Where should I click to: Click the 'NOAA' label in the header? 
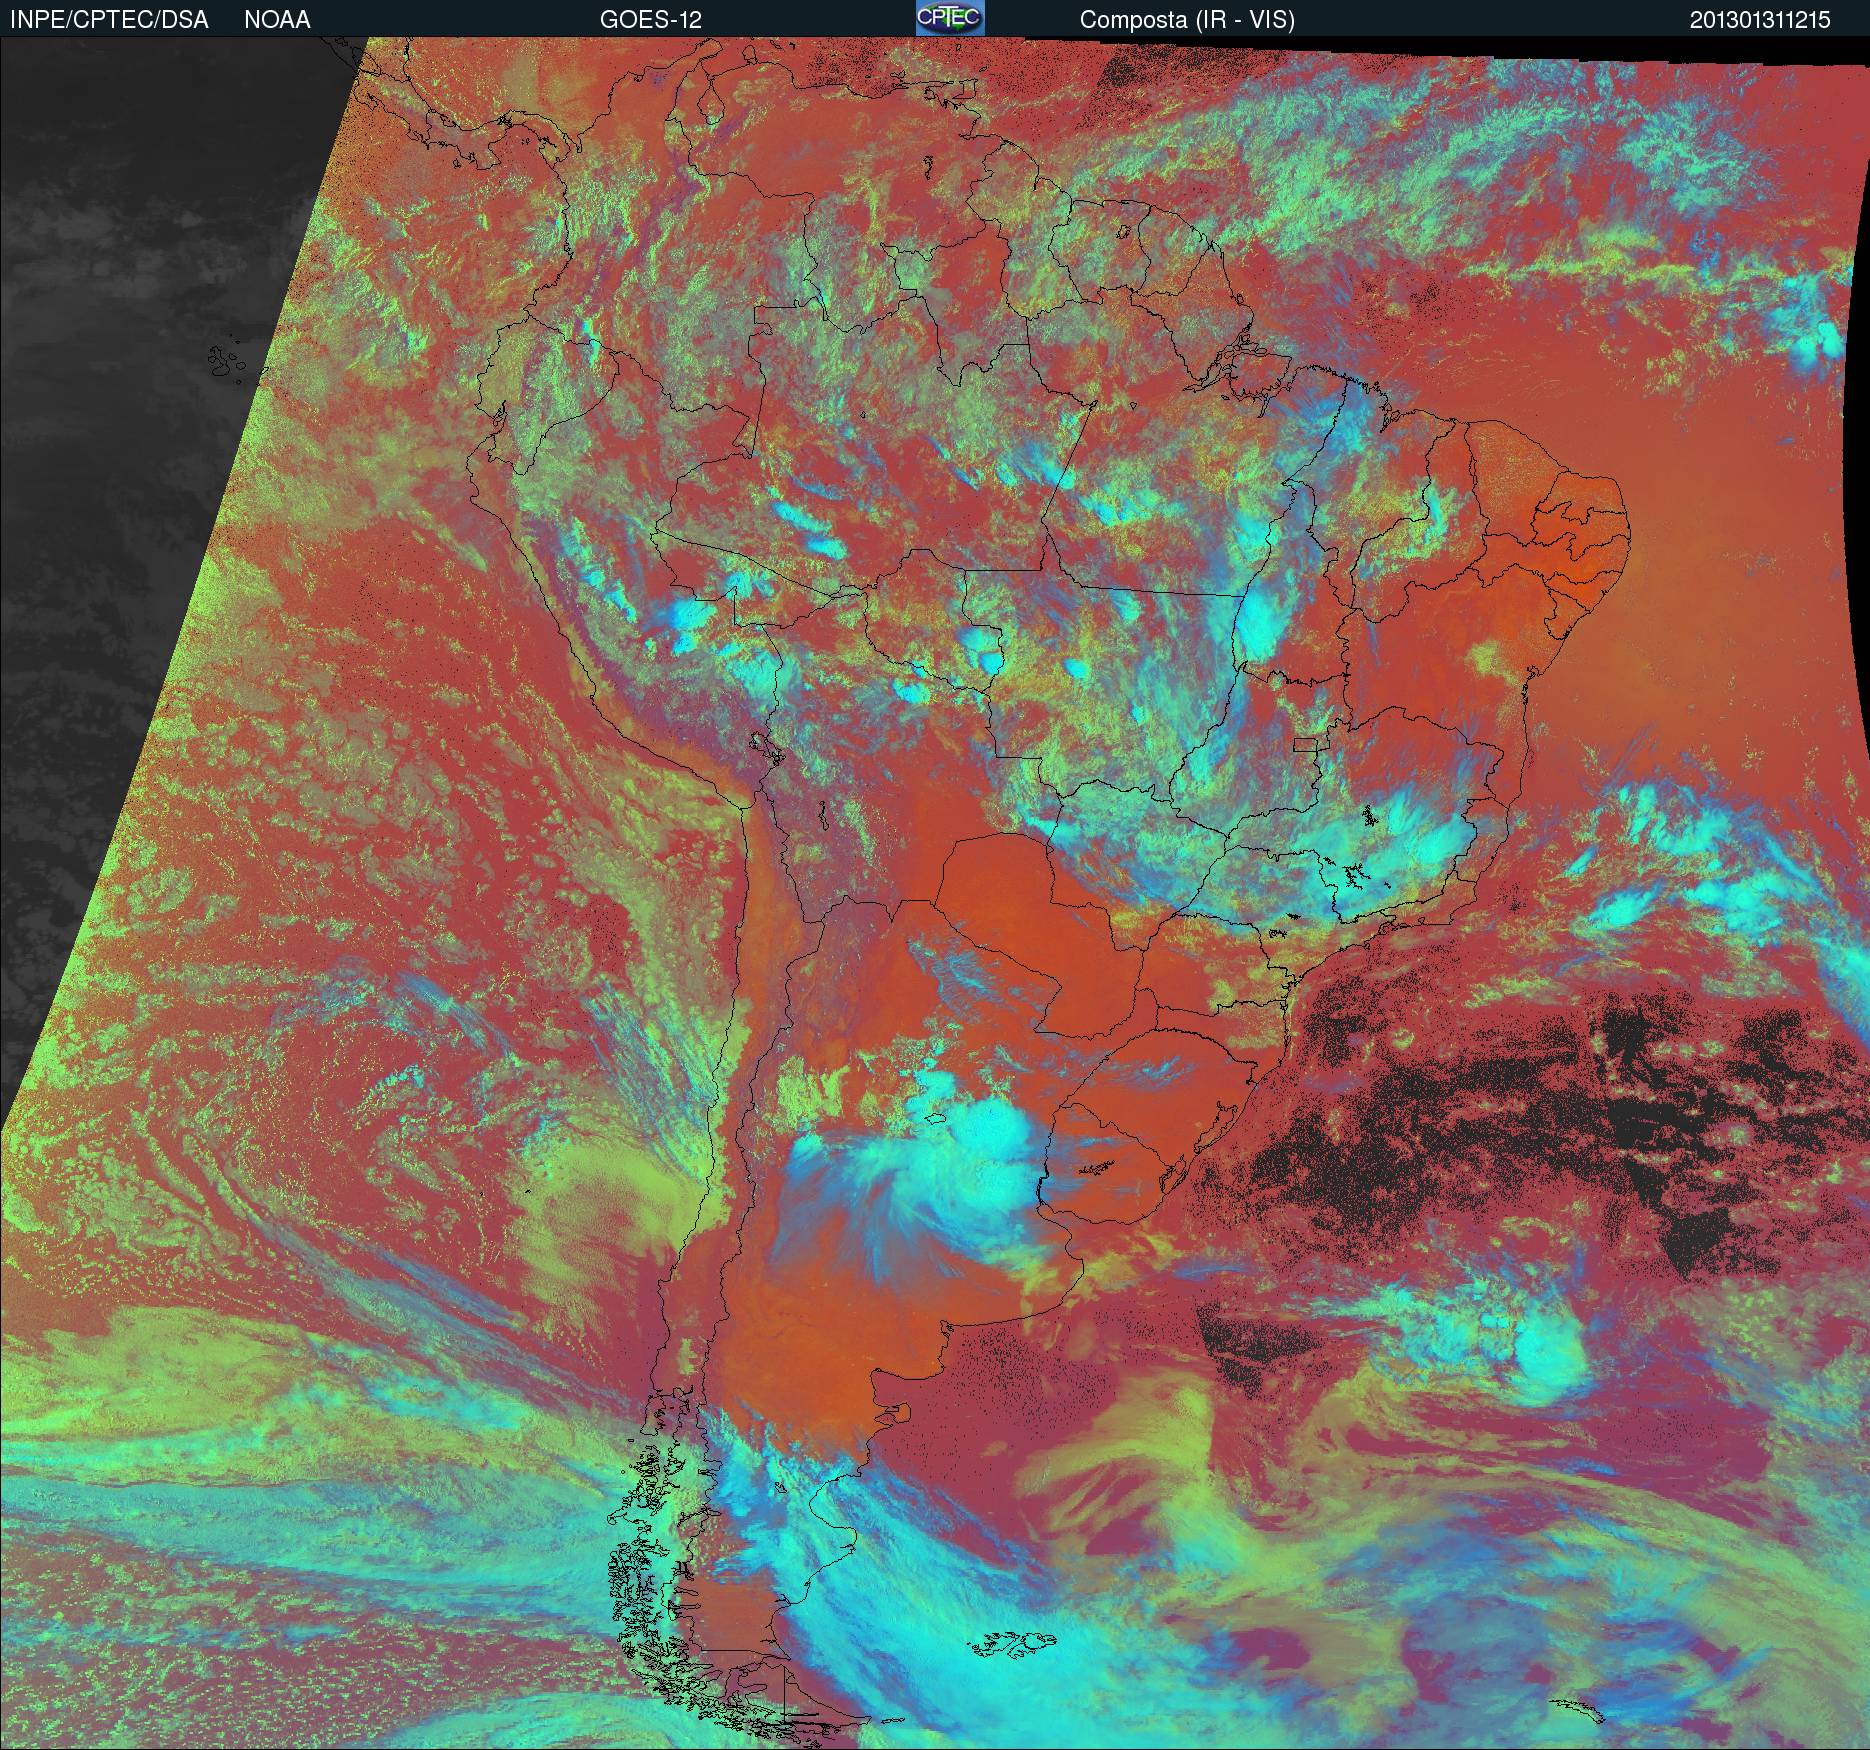277,20
